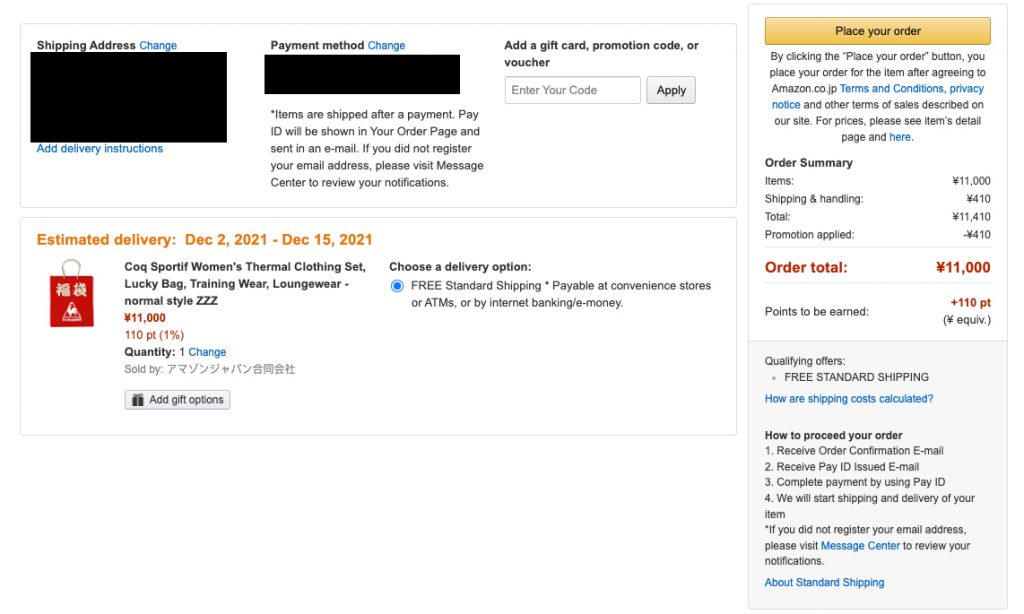Open the Message Center link
Image resolution: width=1024 pixels, height=614 pixels.
pos(860,546)
